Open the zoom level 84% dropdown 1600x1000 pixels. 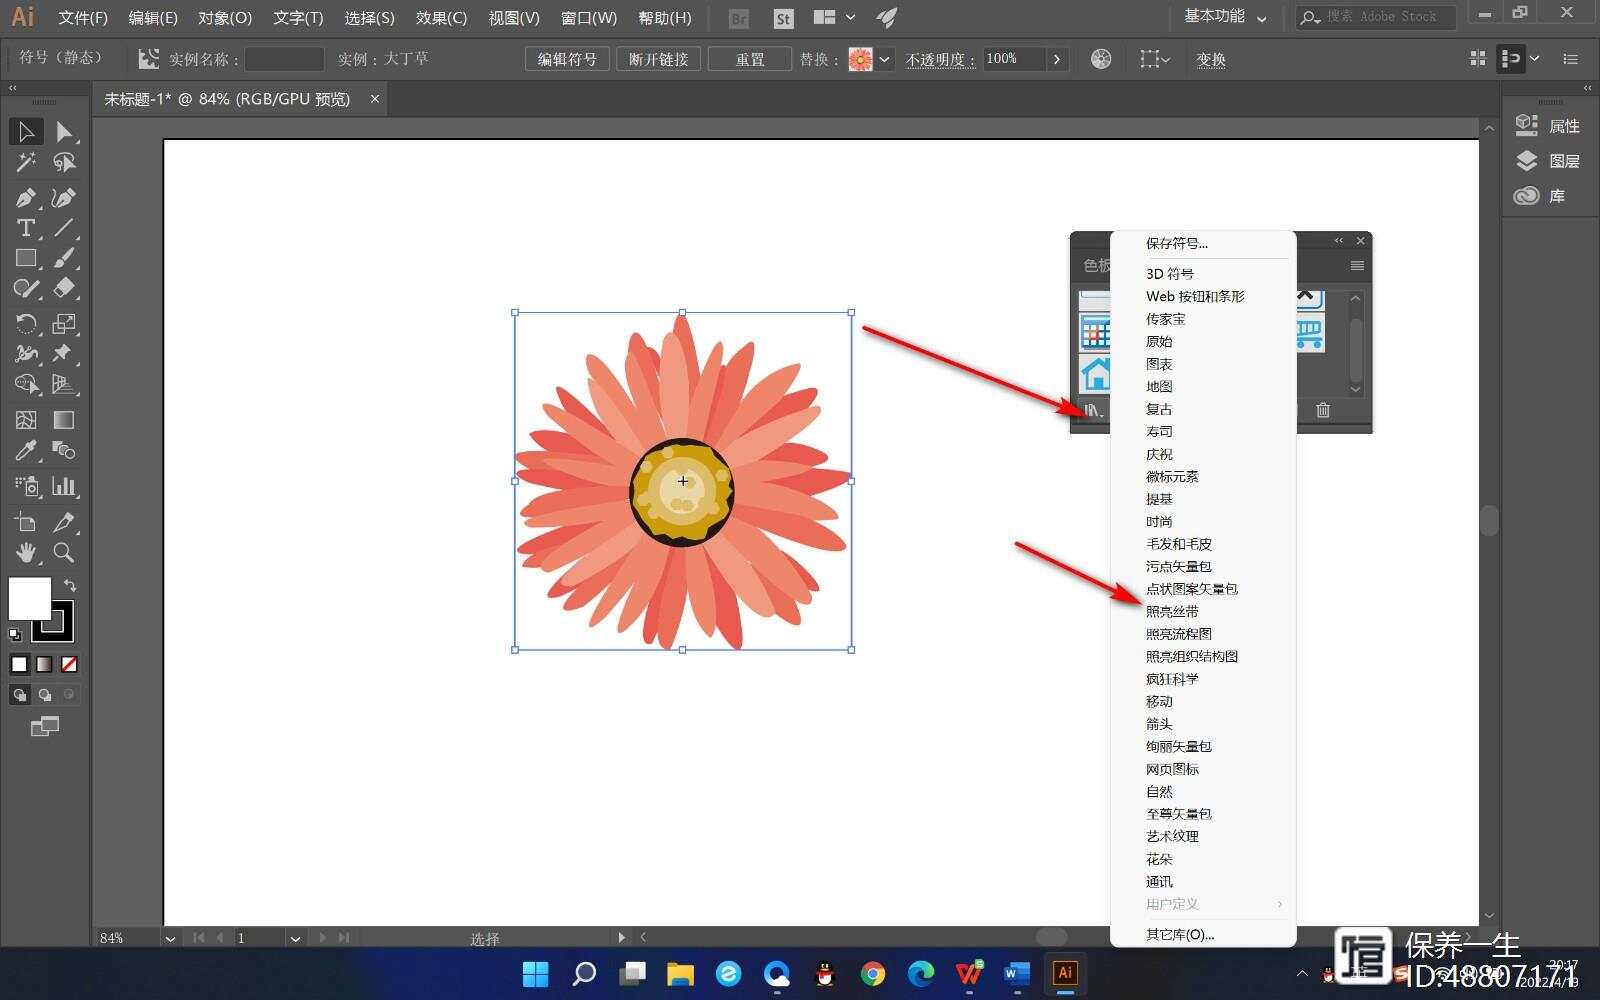pyautogui.click(x=170, y=938)
